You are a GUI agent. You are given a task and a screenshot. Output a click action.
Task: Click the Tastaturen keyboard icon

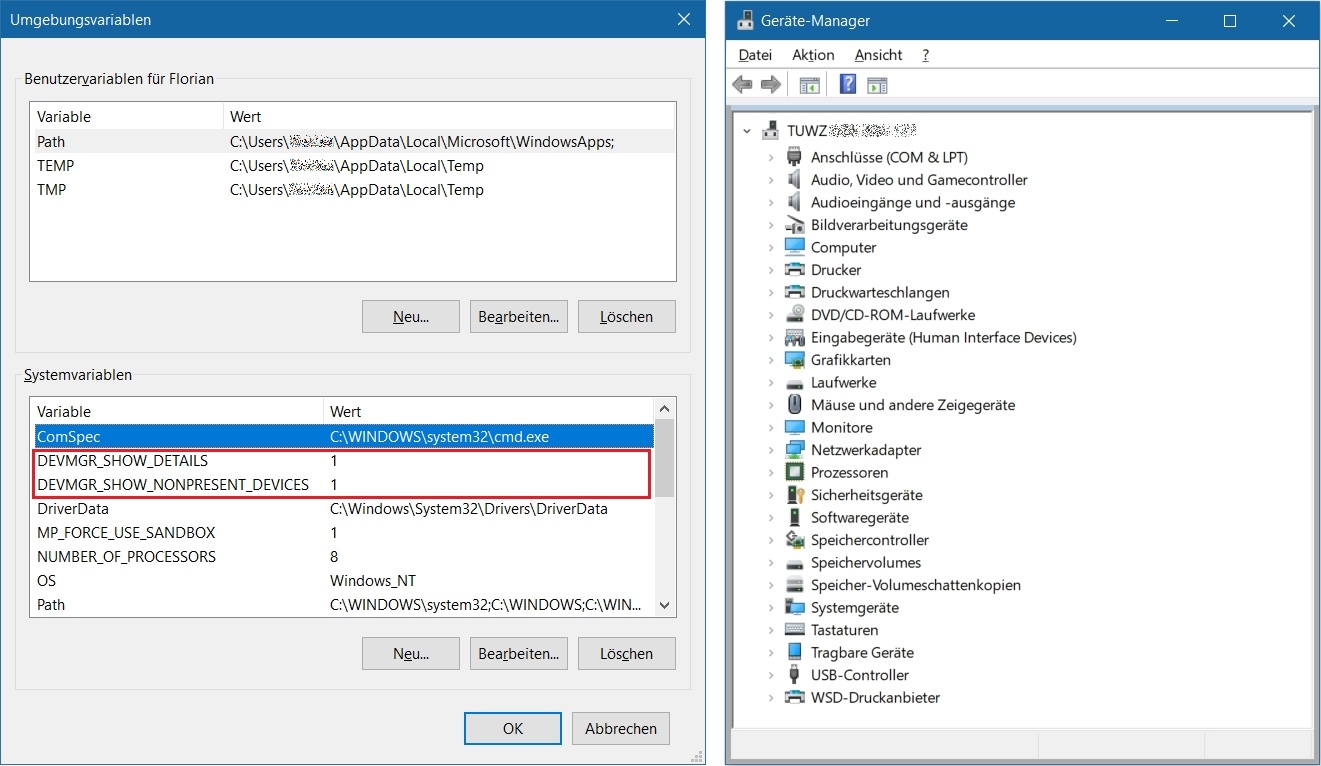coord(795,630)
